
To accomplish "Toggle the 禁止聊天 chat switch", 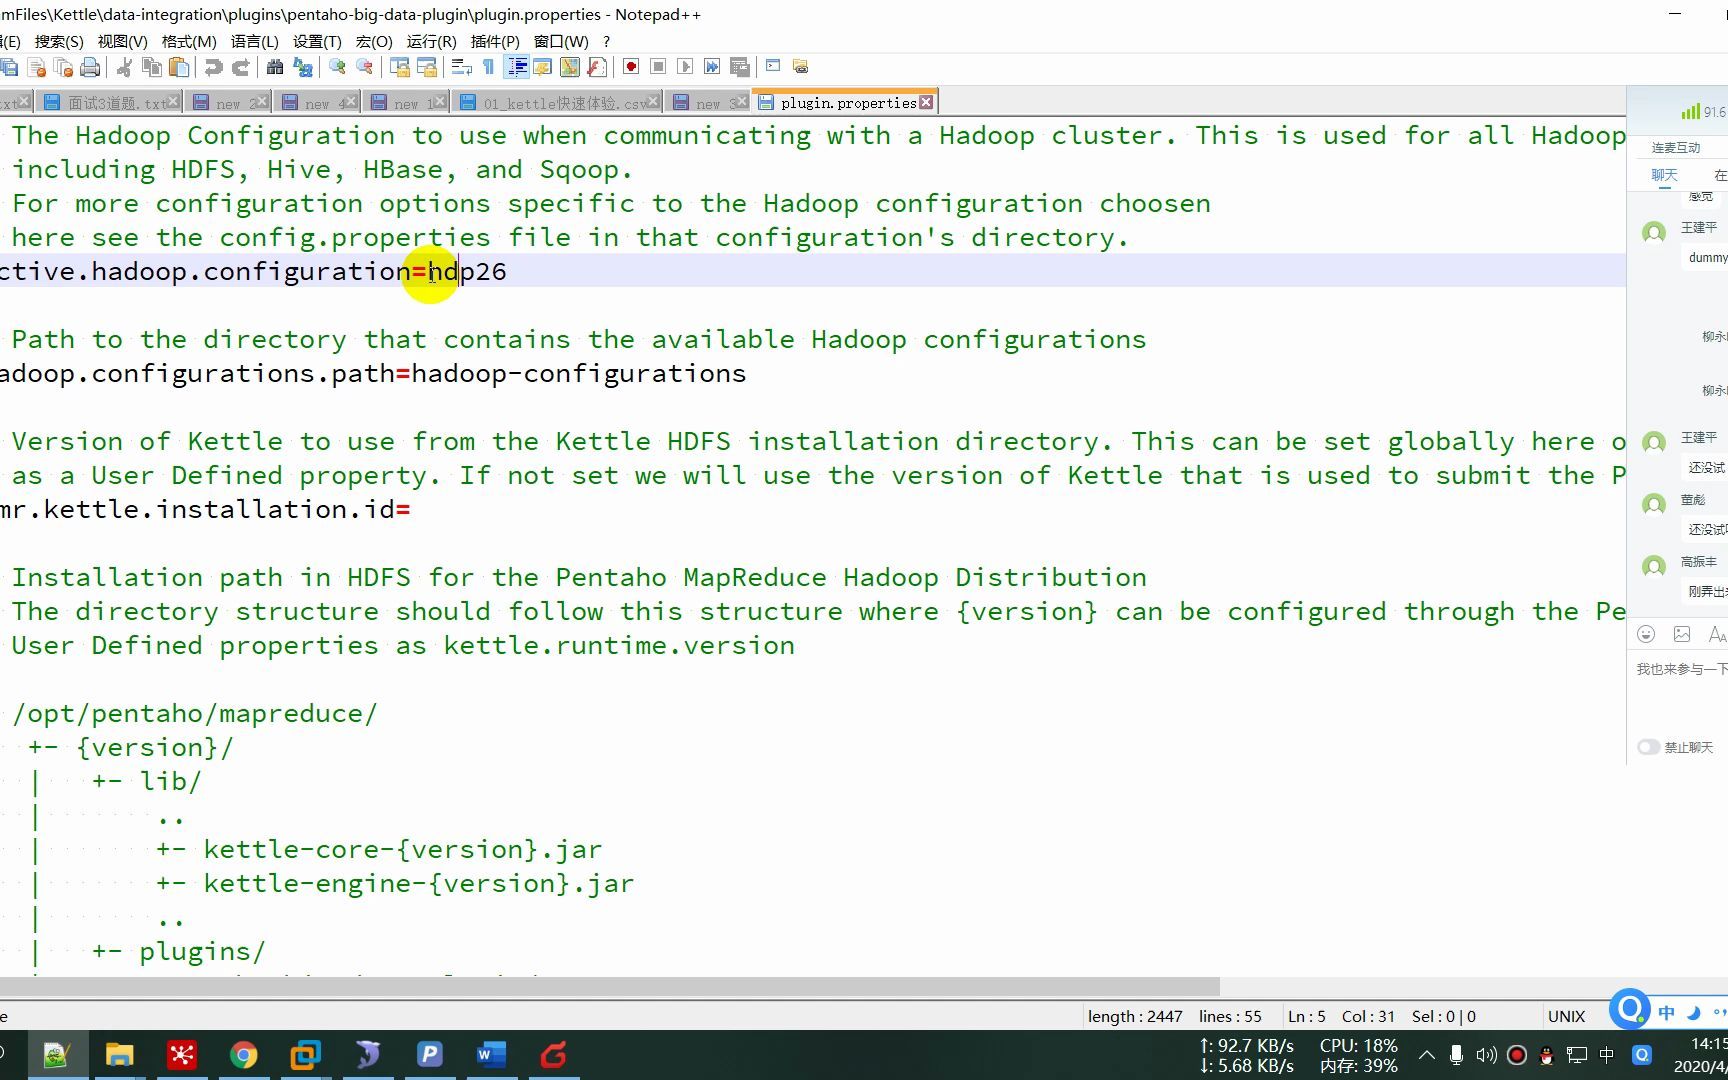I will [x=1648, y=747].
